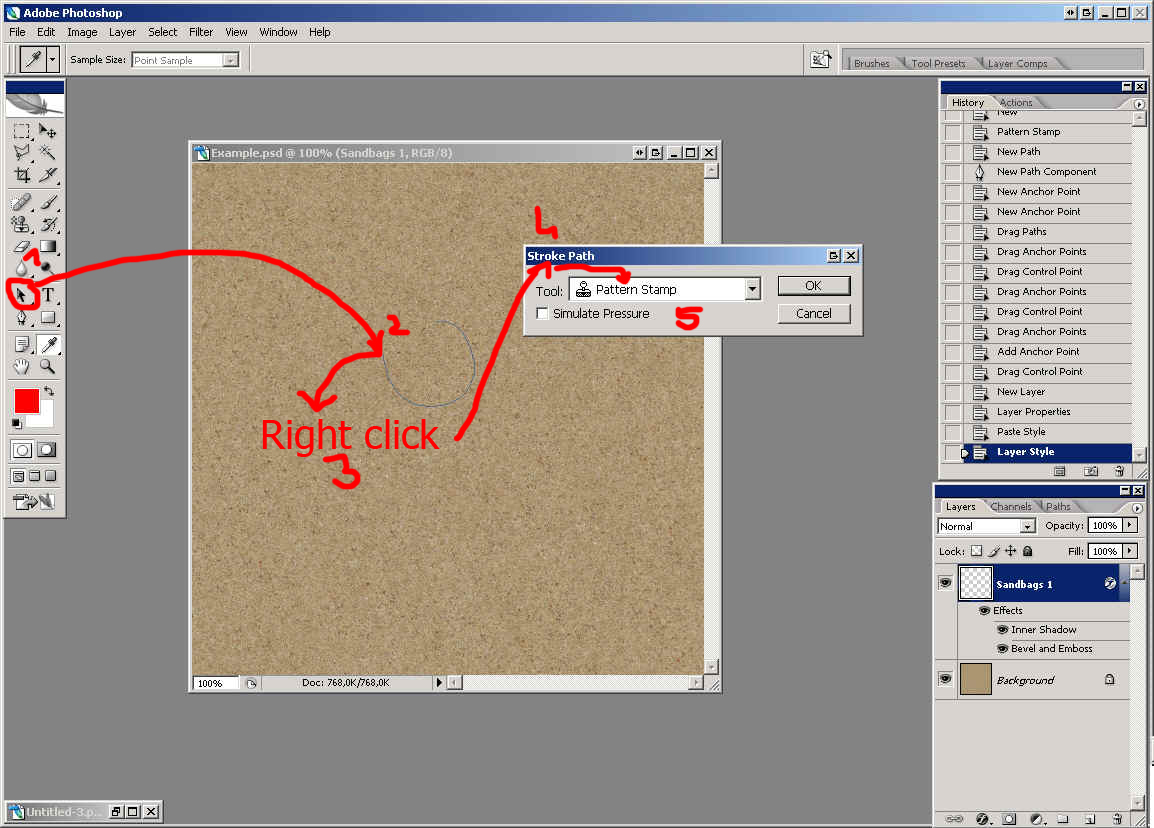
Task: Select the Zoom magnifier tool
Action: 48,367
